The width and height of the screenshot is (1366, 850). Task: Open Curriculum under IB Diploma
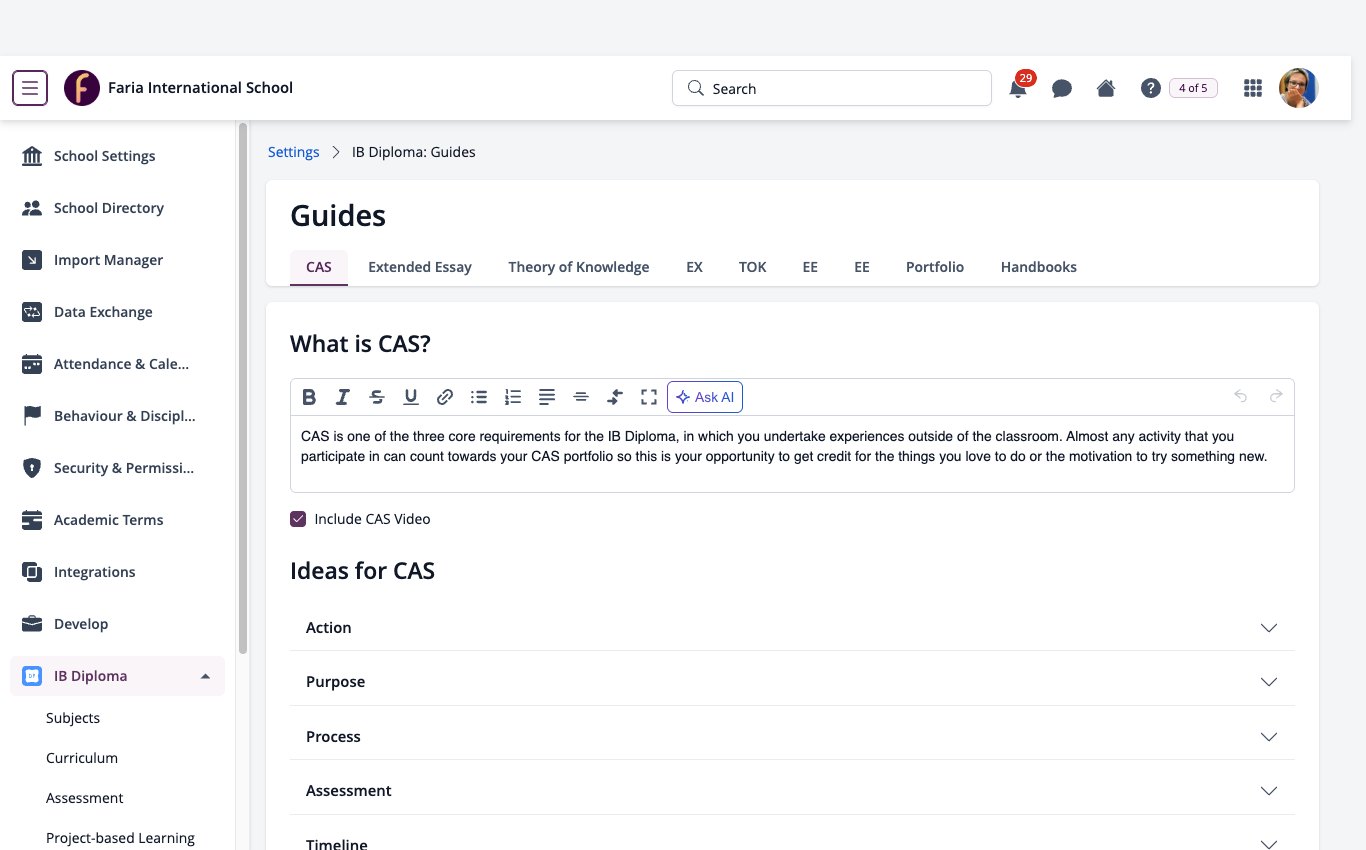(82, 758)
